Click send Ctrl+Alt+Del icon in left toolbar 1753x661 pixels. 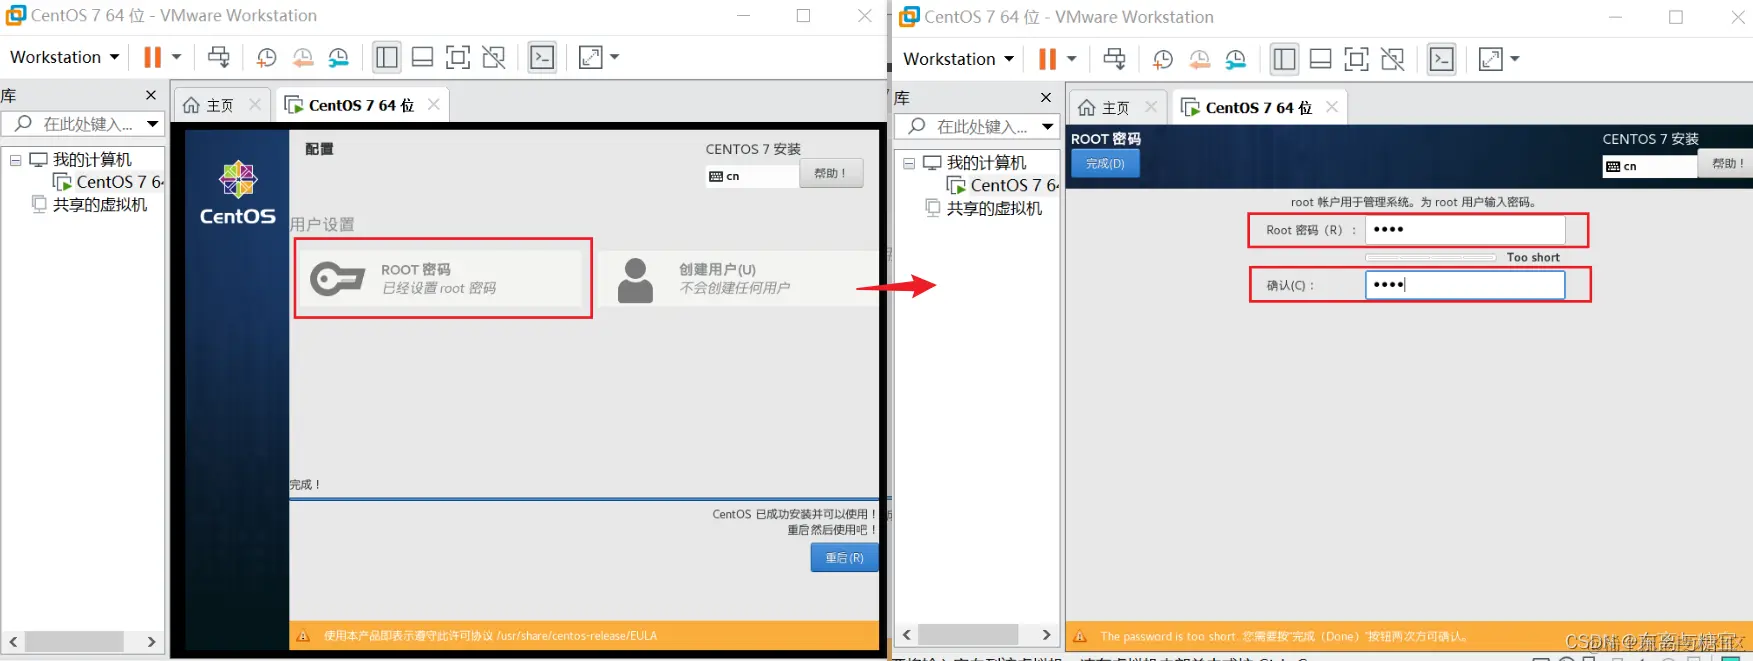click(x=219, y=57)
